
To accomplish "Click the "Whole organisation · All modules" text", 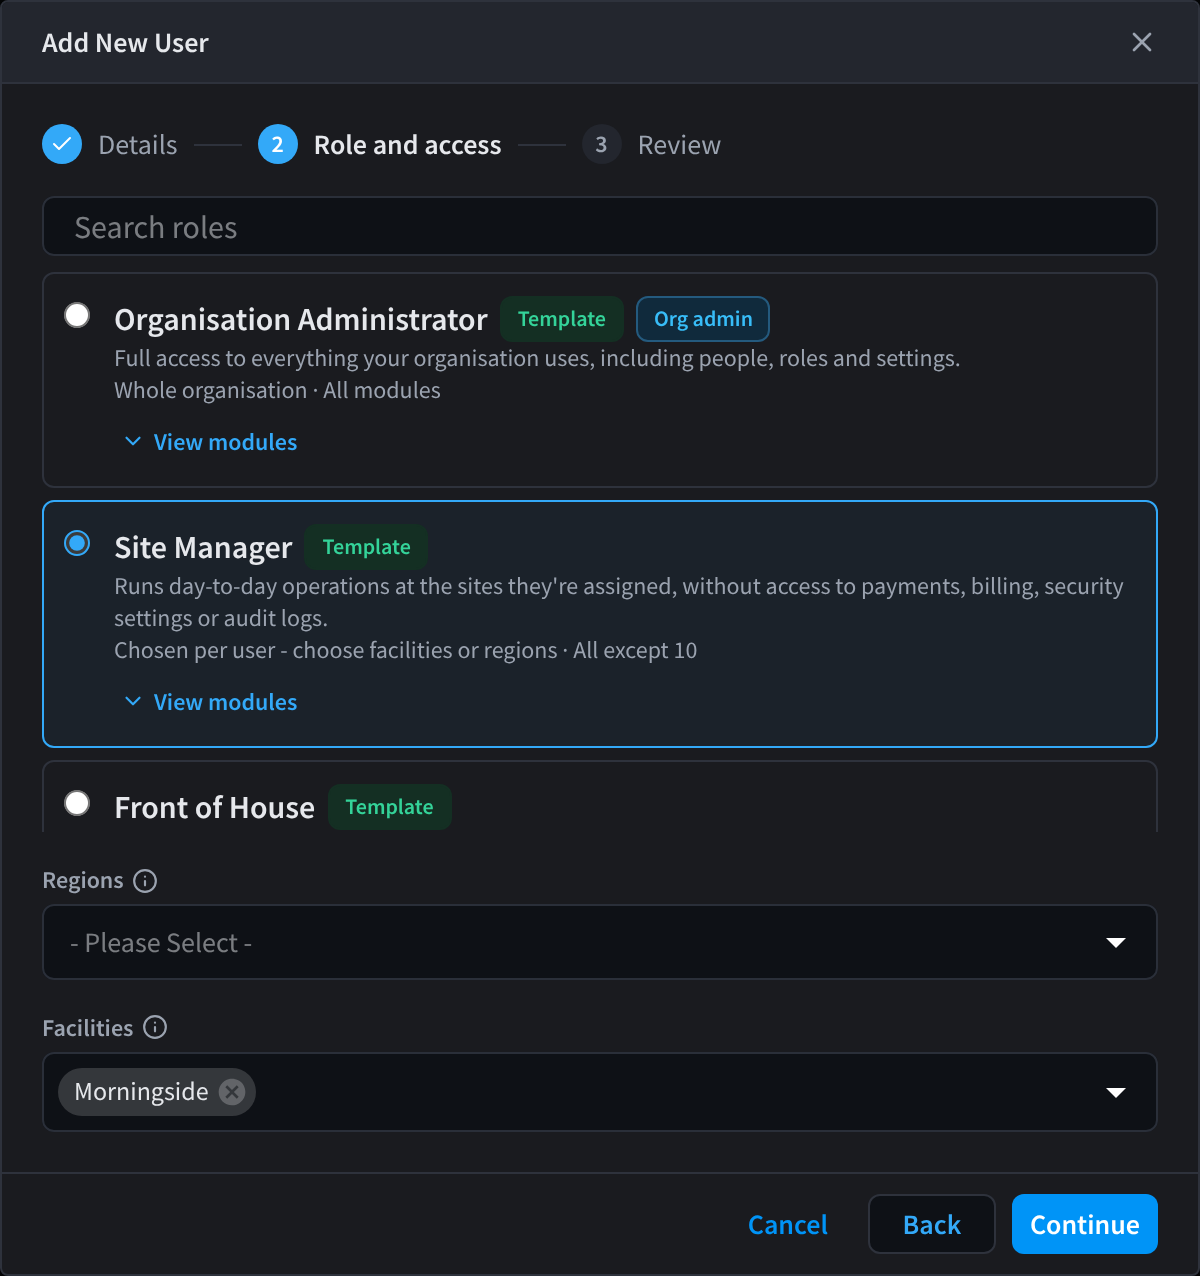I will [277, 390].
